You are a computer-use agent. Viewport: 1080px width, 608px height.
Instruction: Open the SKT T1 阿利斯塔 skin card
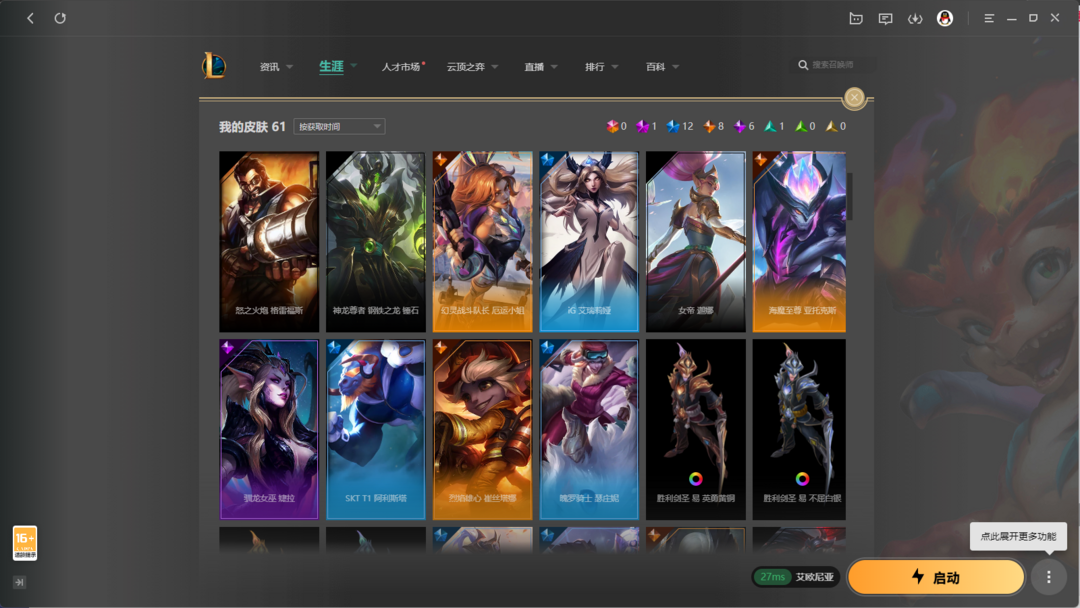click(375, 429)
